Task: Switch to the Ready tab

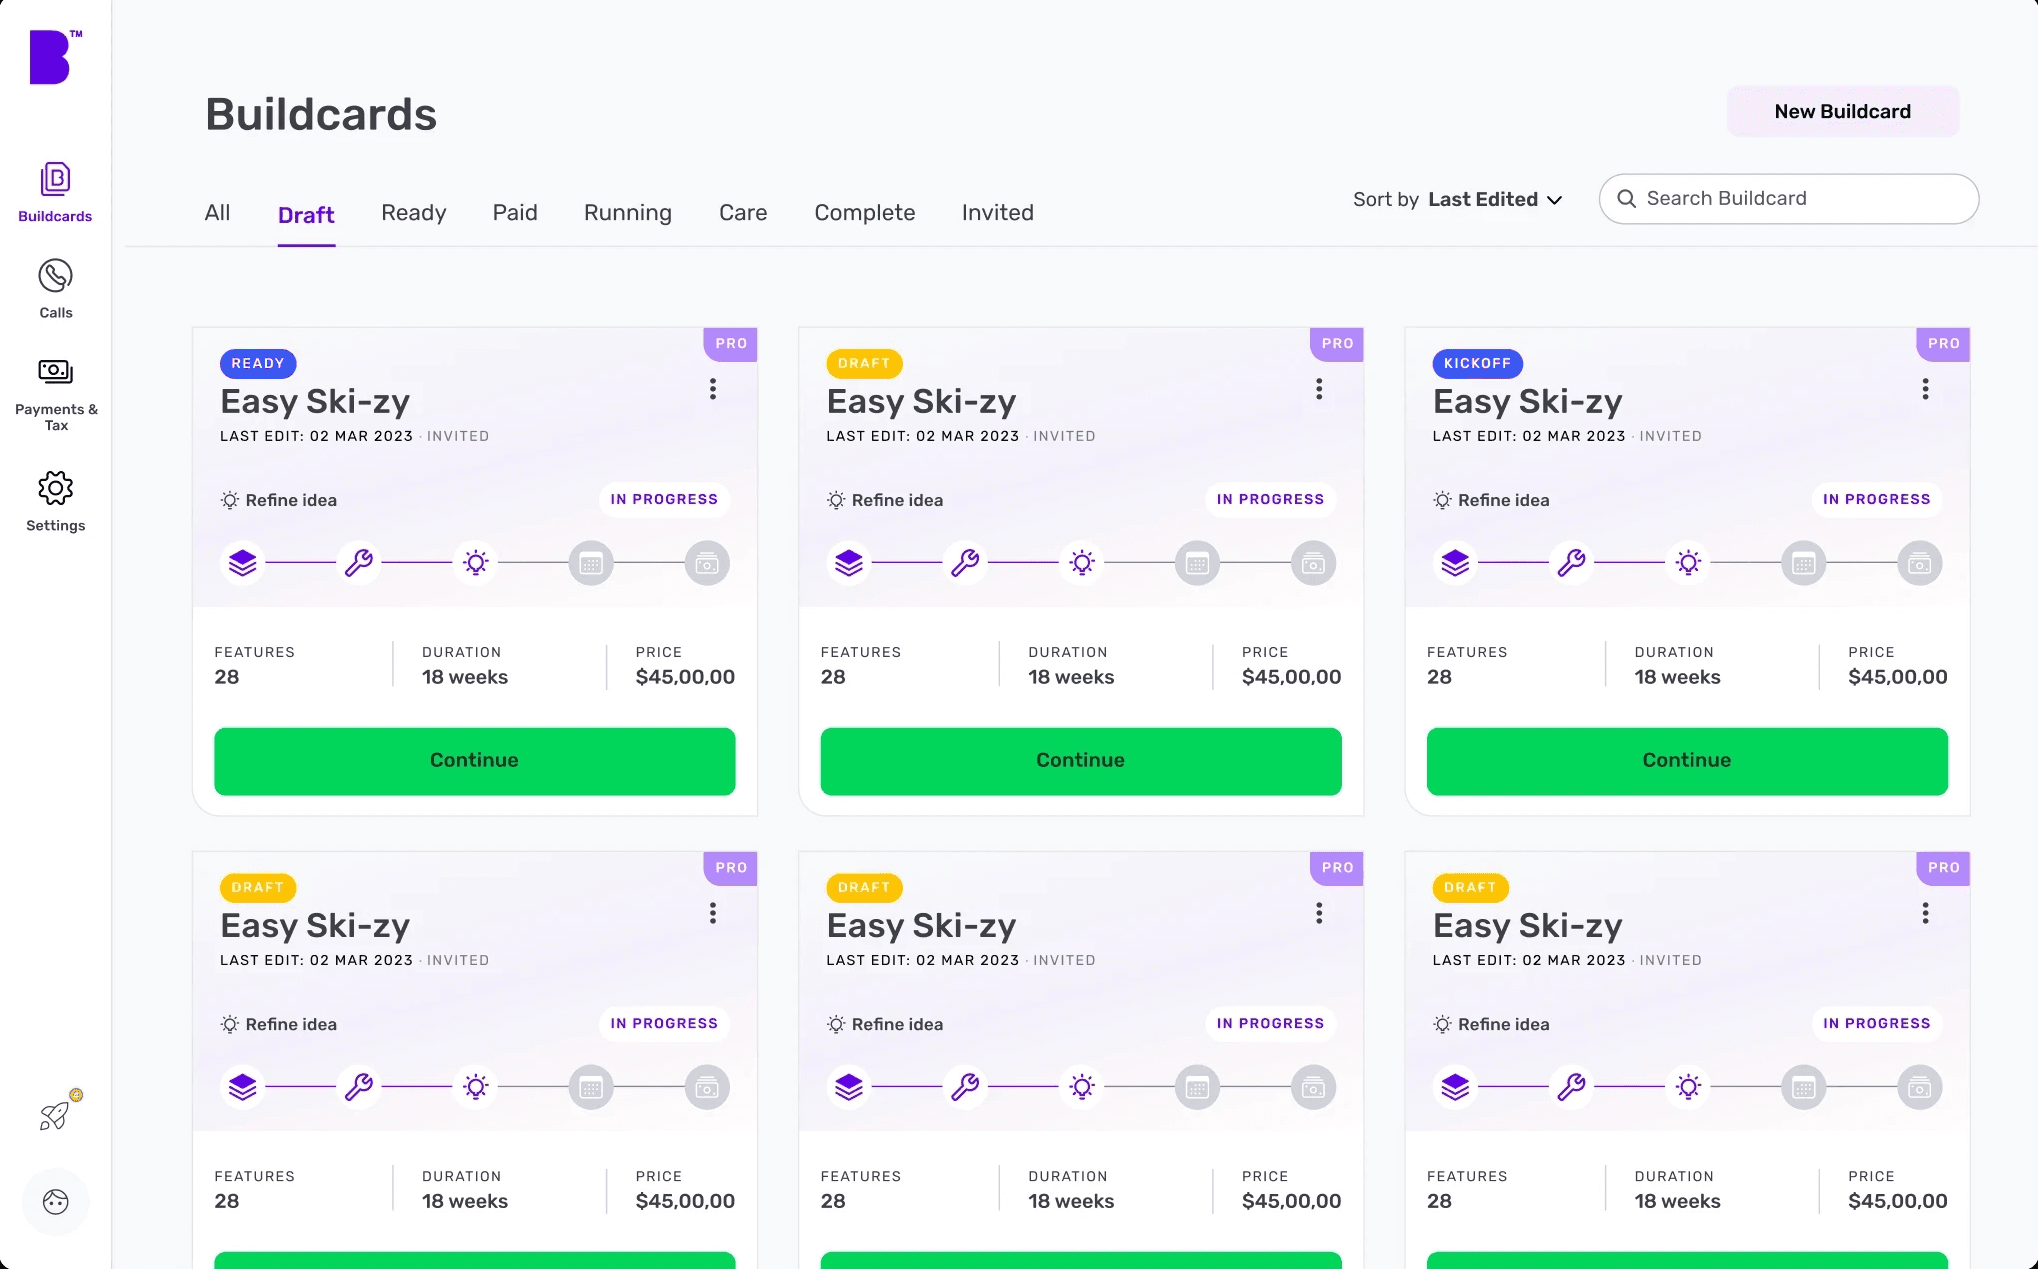Action: click(413, 213)
